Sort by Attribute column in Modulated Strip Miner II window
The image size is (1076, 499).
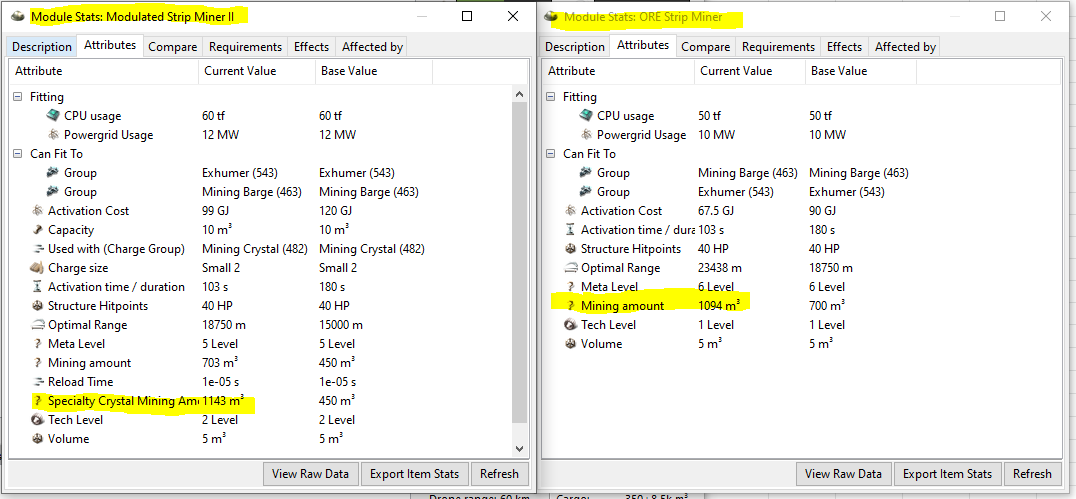[104, 71]
